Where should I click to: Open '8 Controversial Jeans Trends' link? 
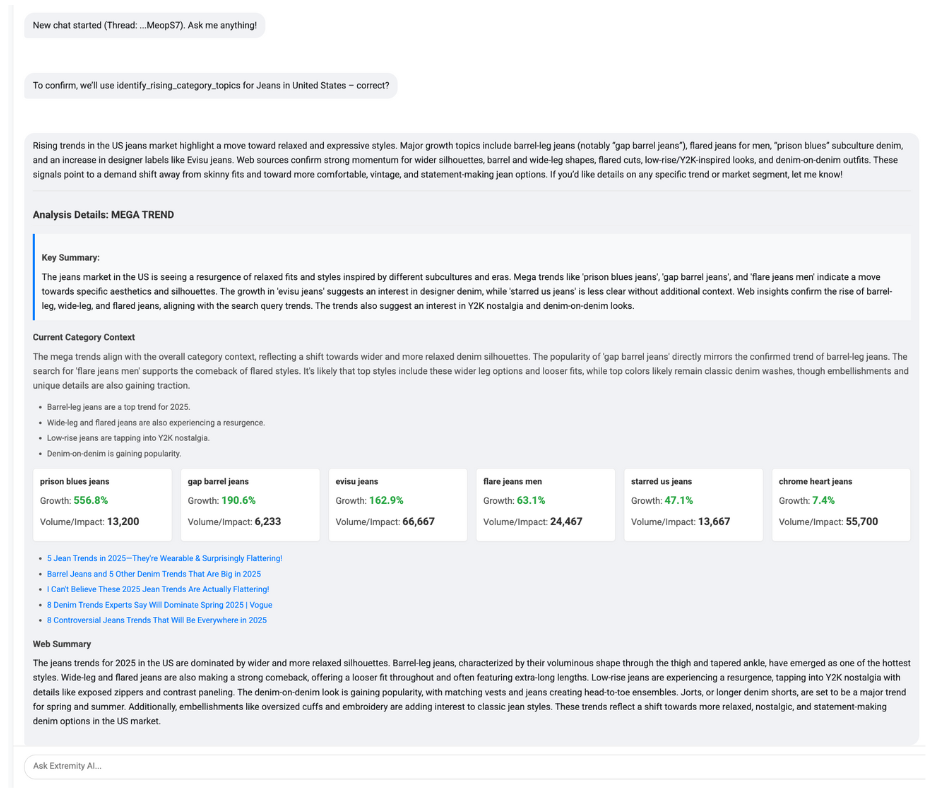click(x=156, y=620)
